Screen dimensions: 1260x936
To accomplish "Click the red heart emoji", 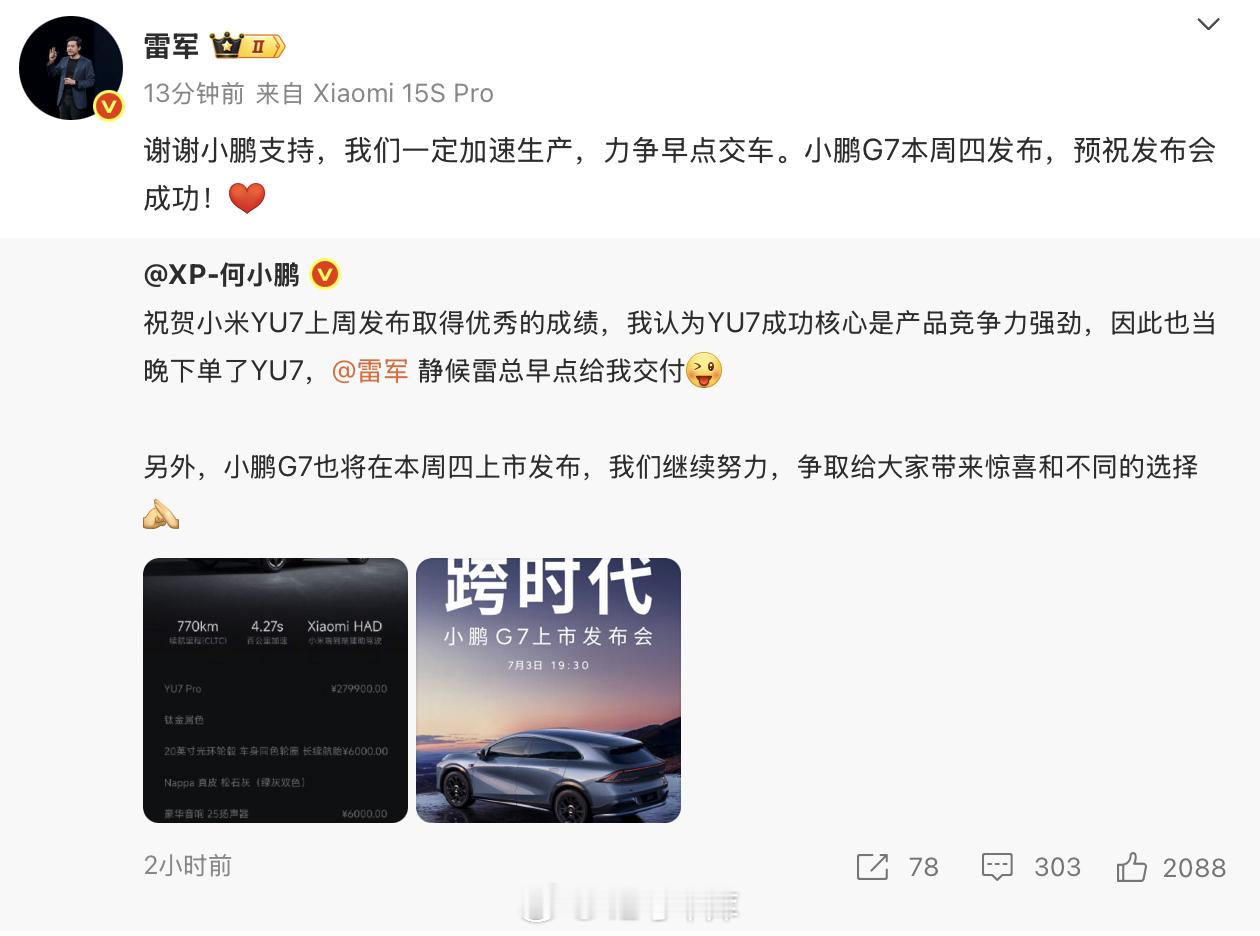I will click(x=247, y=198).
